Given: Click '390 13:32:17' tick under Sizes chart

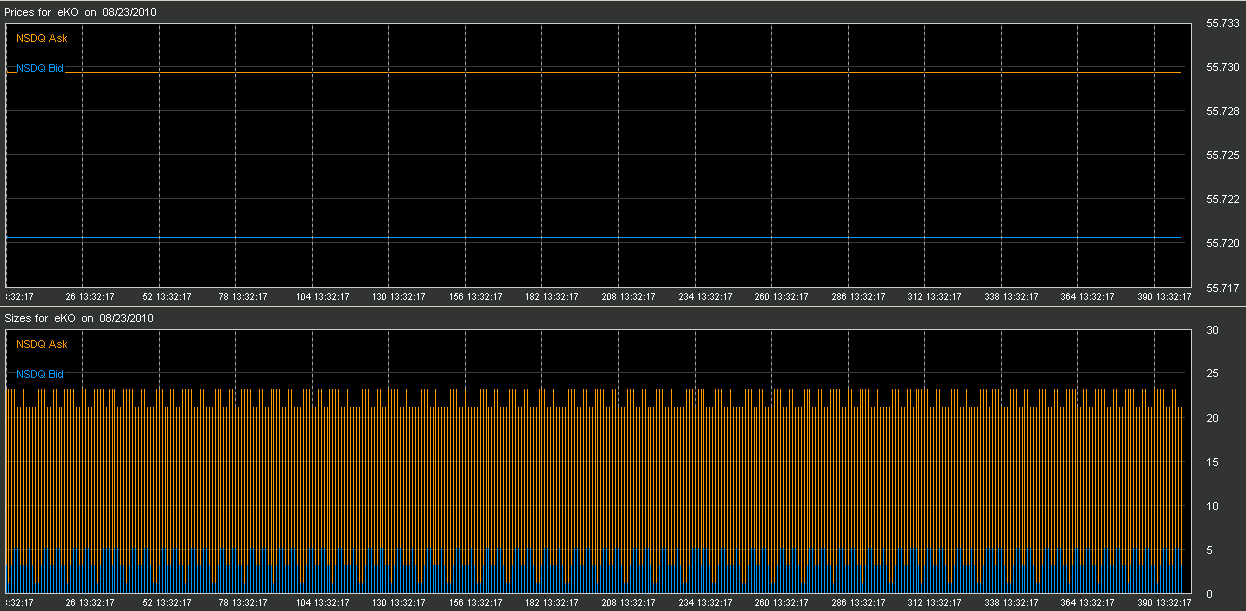Looking at the screenshot, I should [1164, 603].
